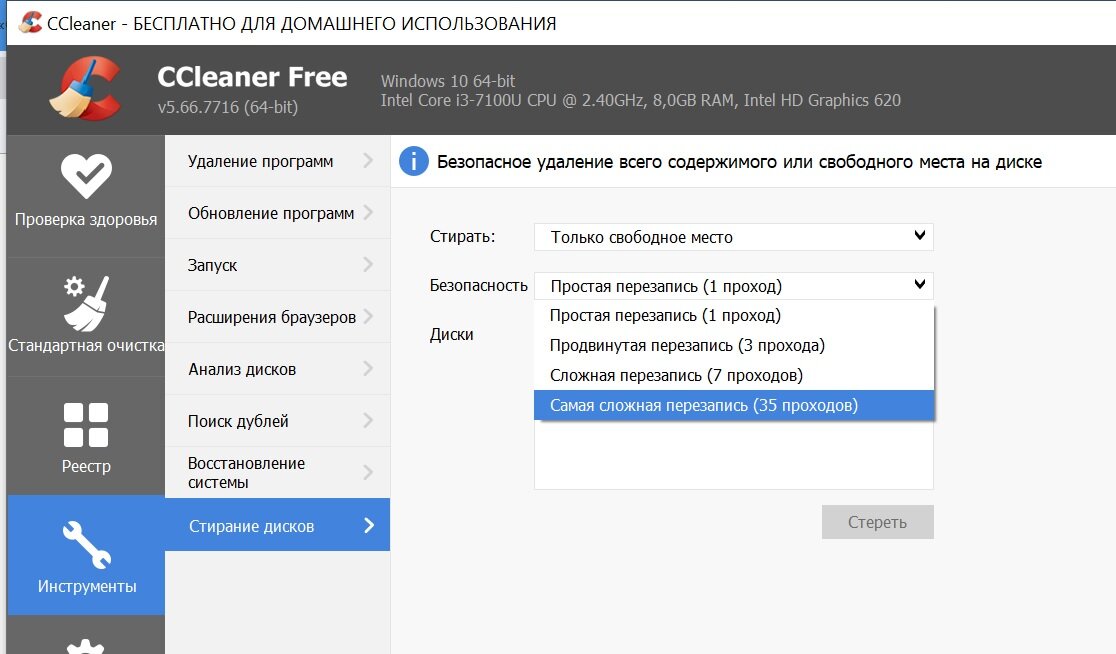Screen dimensions: 1116x654
Task: Open Удаление программ menu item
Action: [x=277, y=162]
